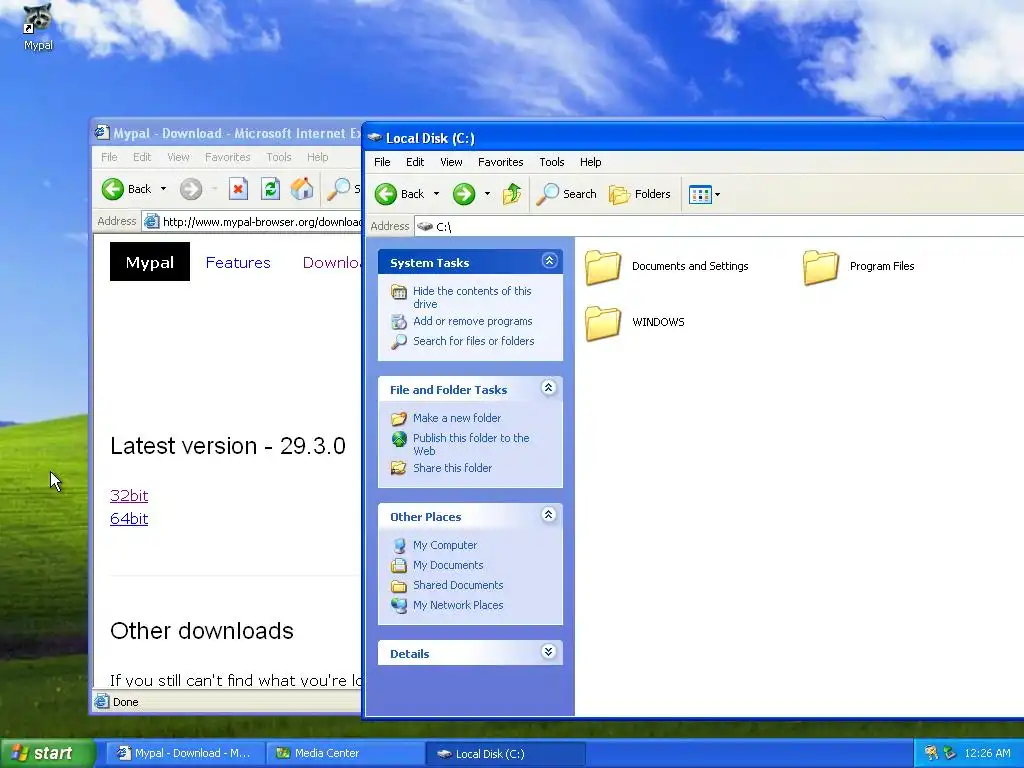
Task: Open My Computer in Other Places
Action: click(x=445, y=545)
